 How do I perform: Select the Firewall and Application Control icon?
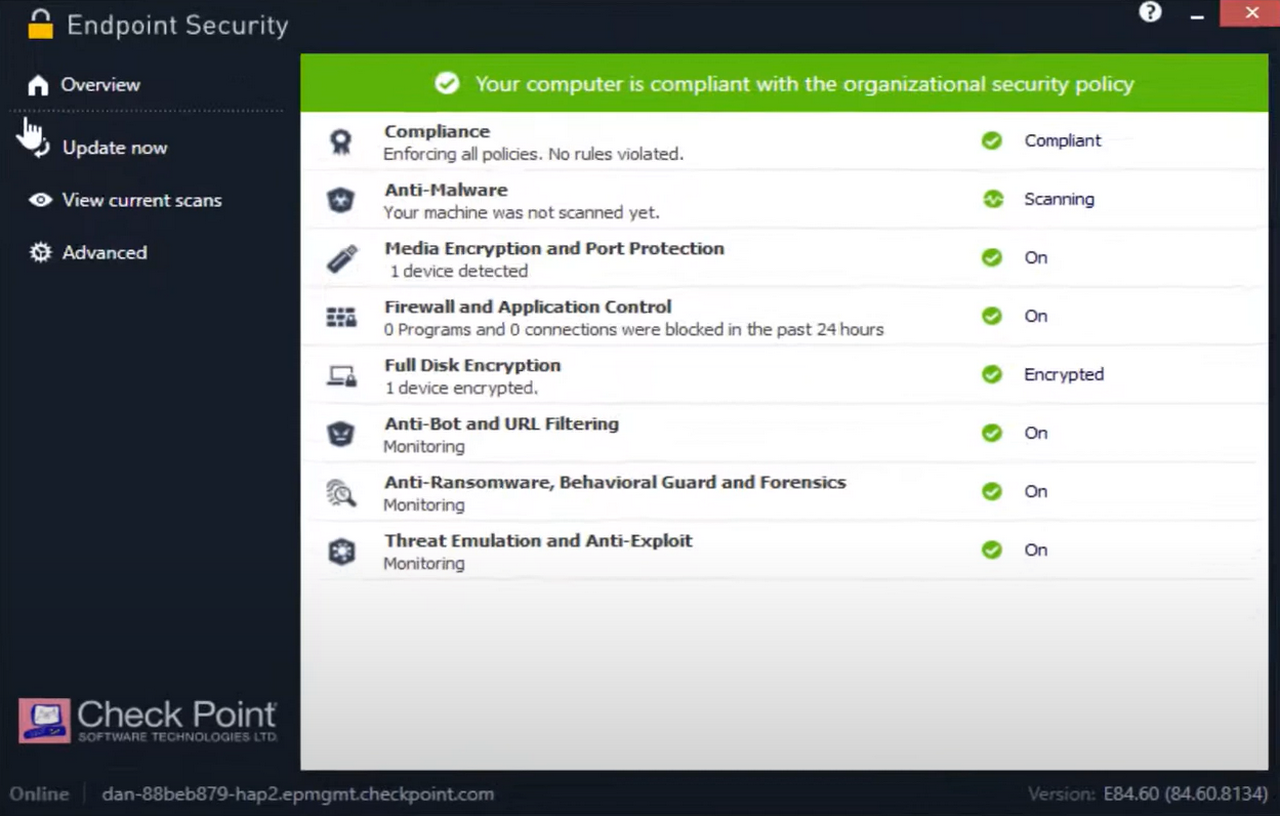pos(341,316)
